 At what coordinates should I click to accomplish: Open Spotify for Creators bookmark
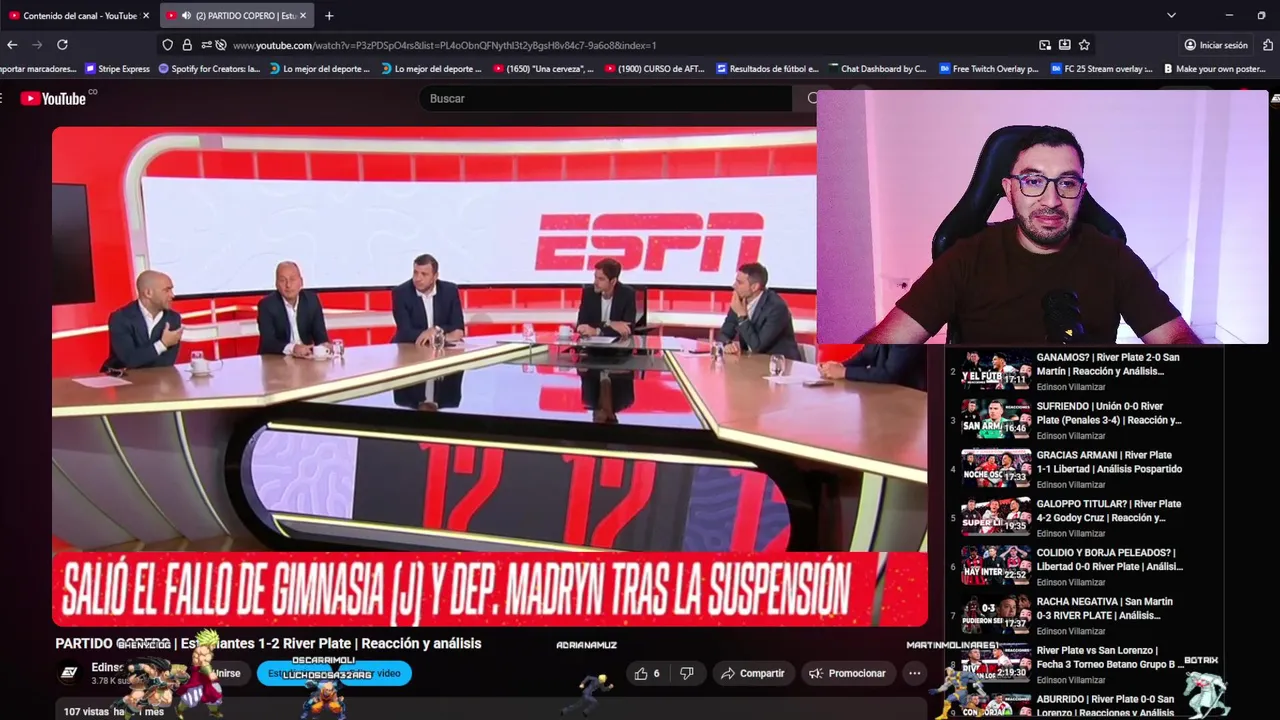[210, 69]
